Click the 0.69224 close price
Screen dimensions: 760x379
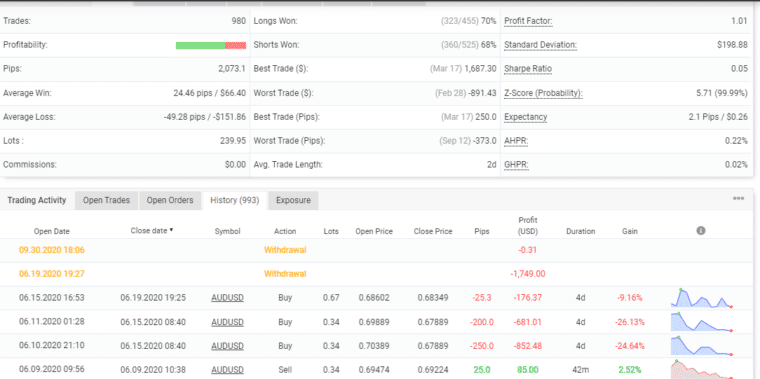point(433,370)
